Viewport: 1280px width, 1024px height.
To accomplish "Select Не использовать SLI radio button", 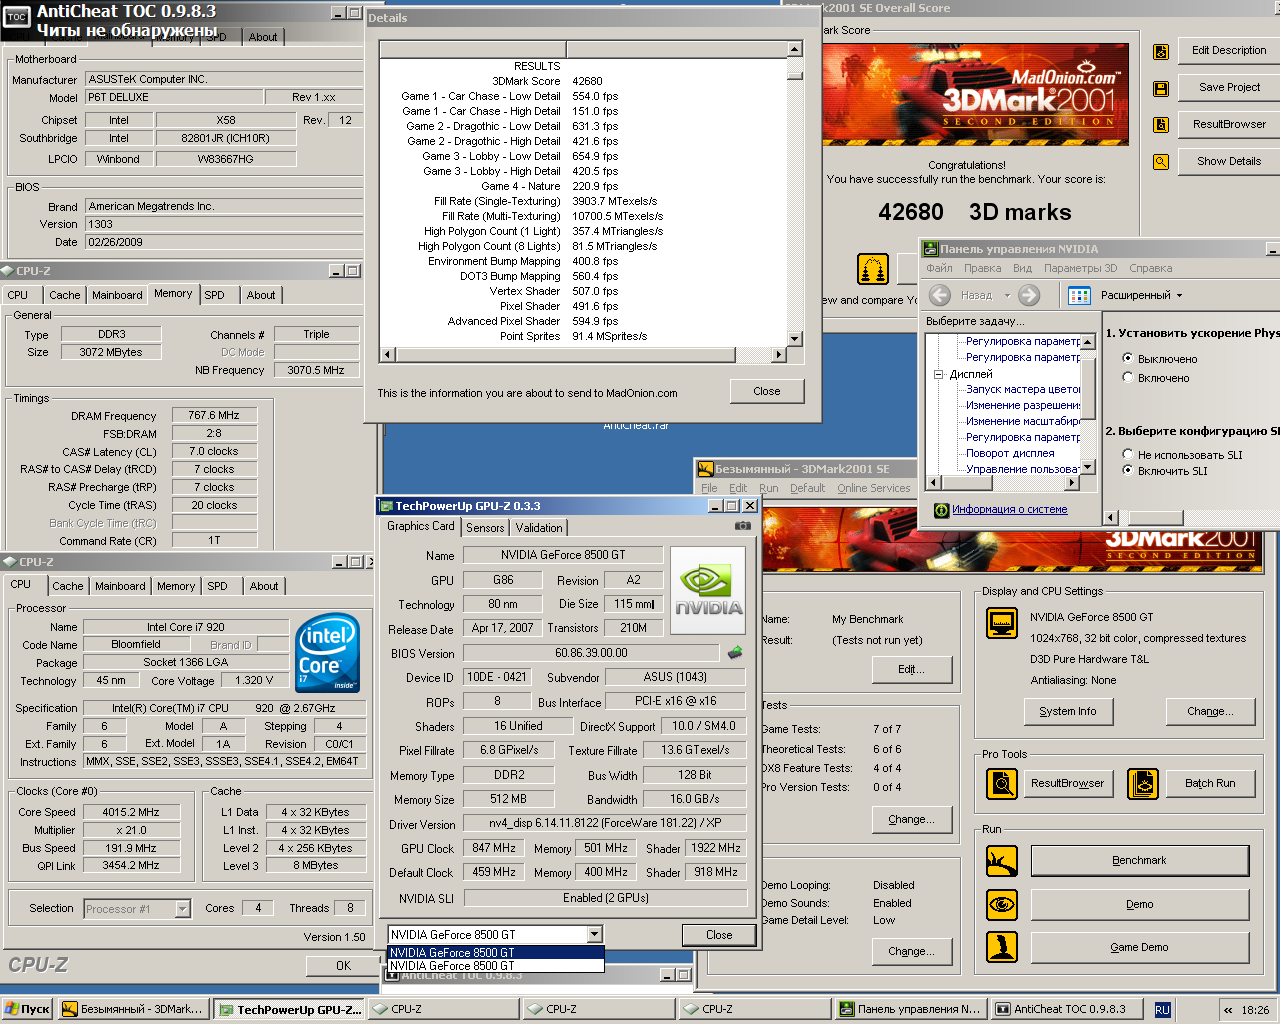I will tap(1128, 454).
